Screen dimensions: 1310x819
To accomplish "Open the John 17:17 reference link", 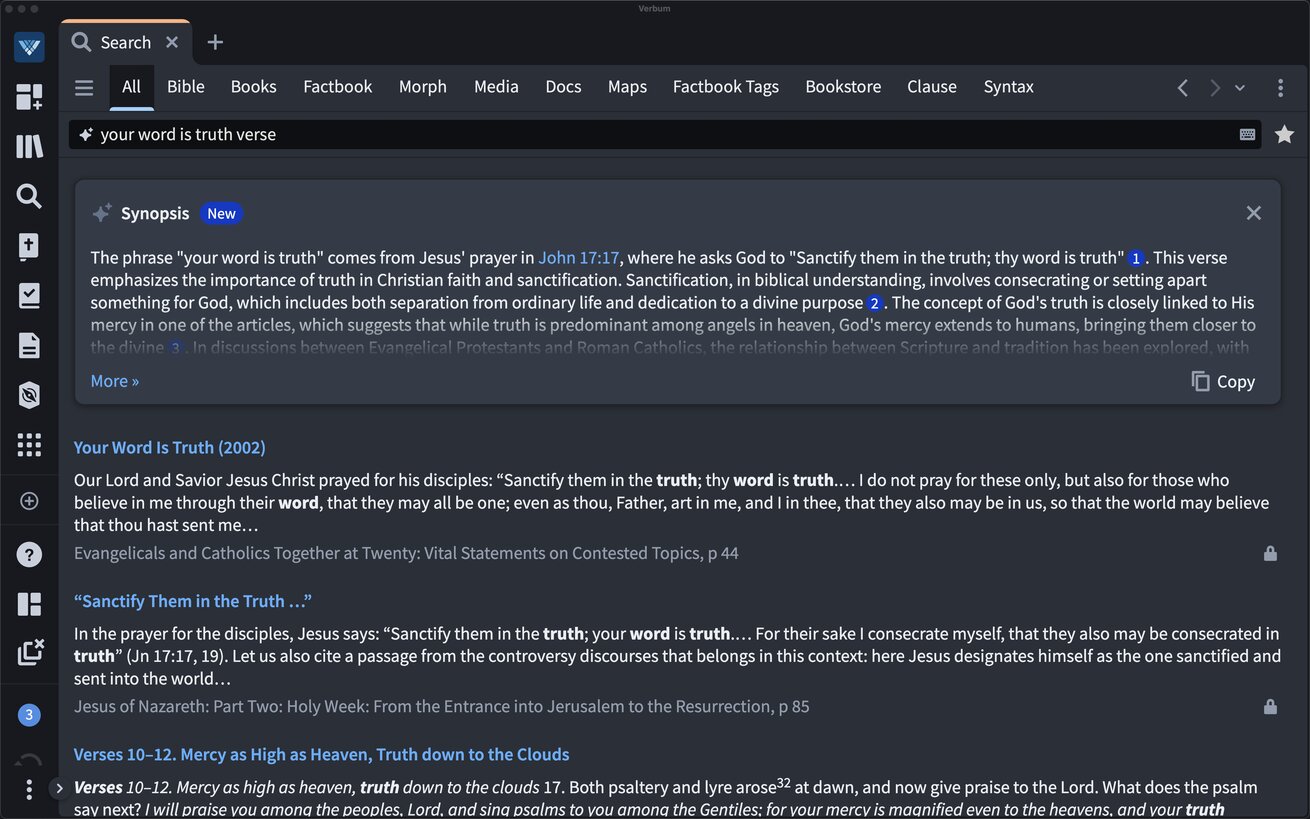I will tap(579, 257).
